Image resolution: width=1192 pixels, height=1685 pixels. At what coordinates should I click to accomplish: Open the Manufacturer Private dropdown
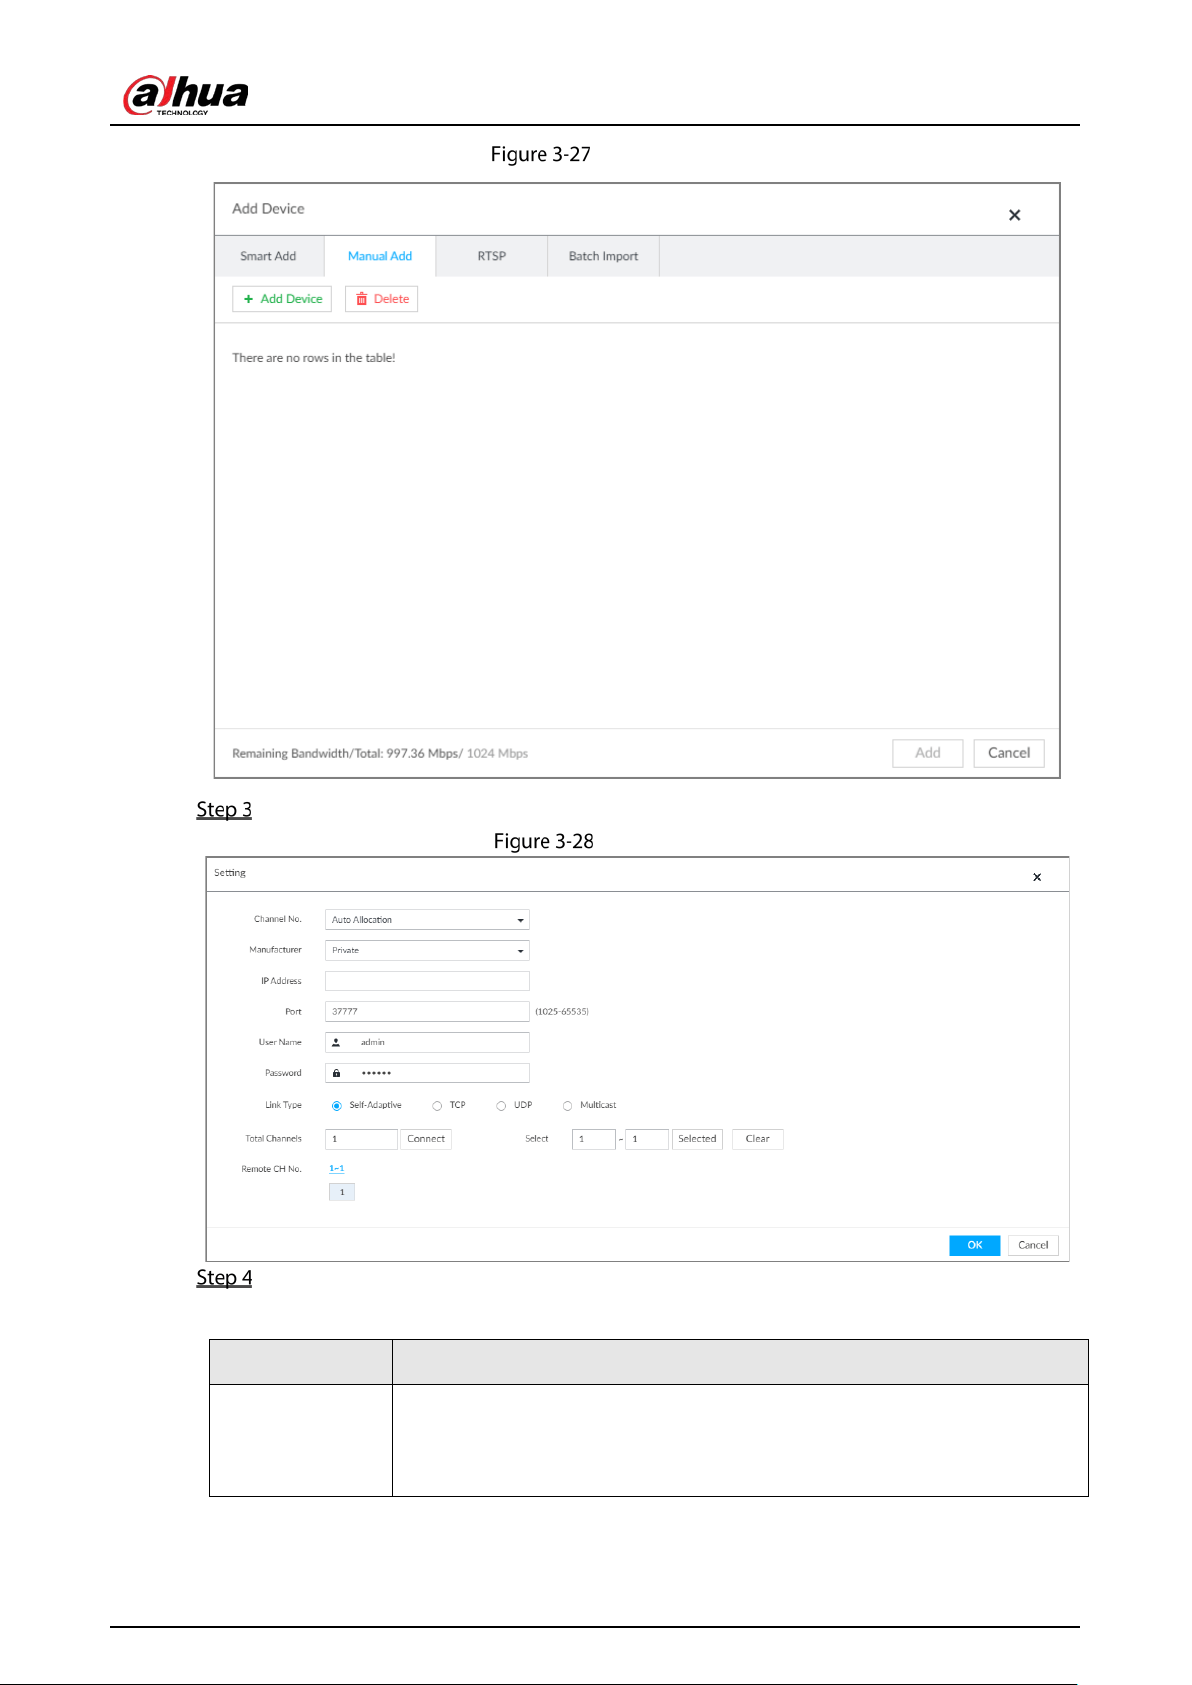tap(427, 950)
